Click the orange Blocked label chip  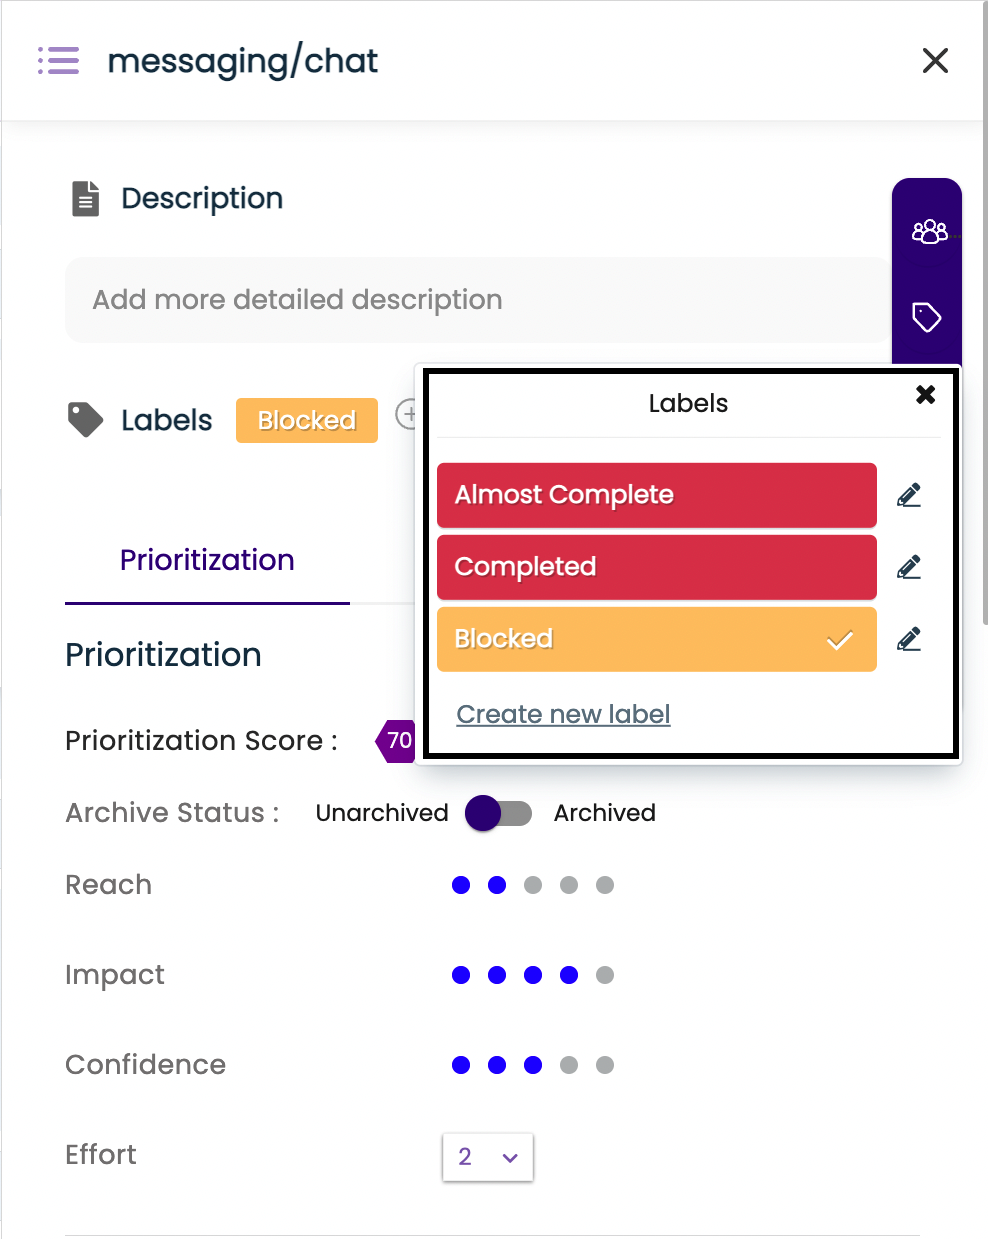pos(307,420)
